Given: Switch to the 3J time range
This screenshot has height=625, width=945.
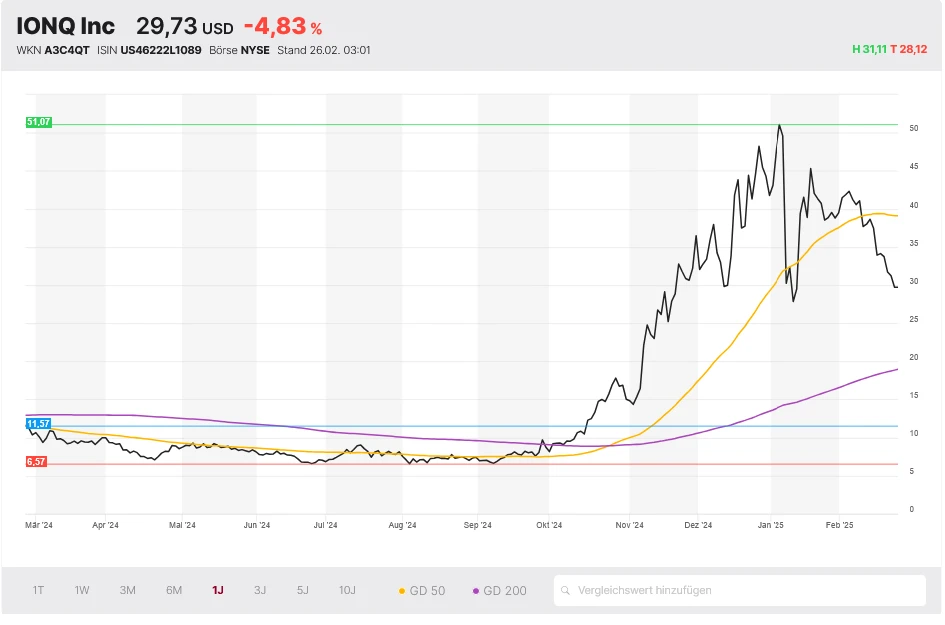Looking at the screenshot, I should click(x=260, y=590).
